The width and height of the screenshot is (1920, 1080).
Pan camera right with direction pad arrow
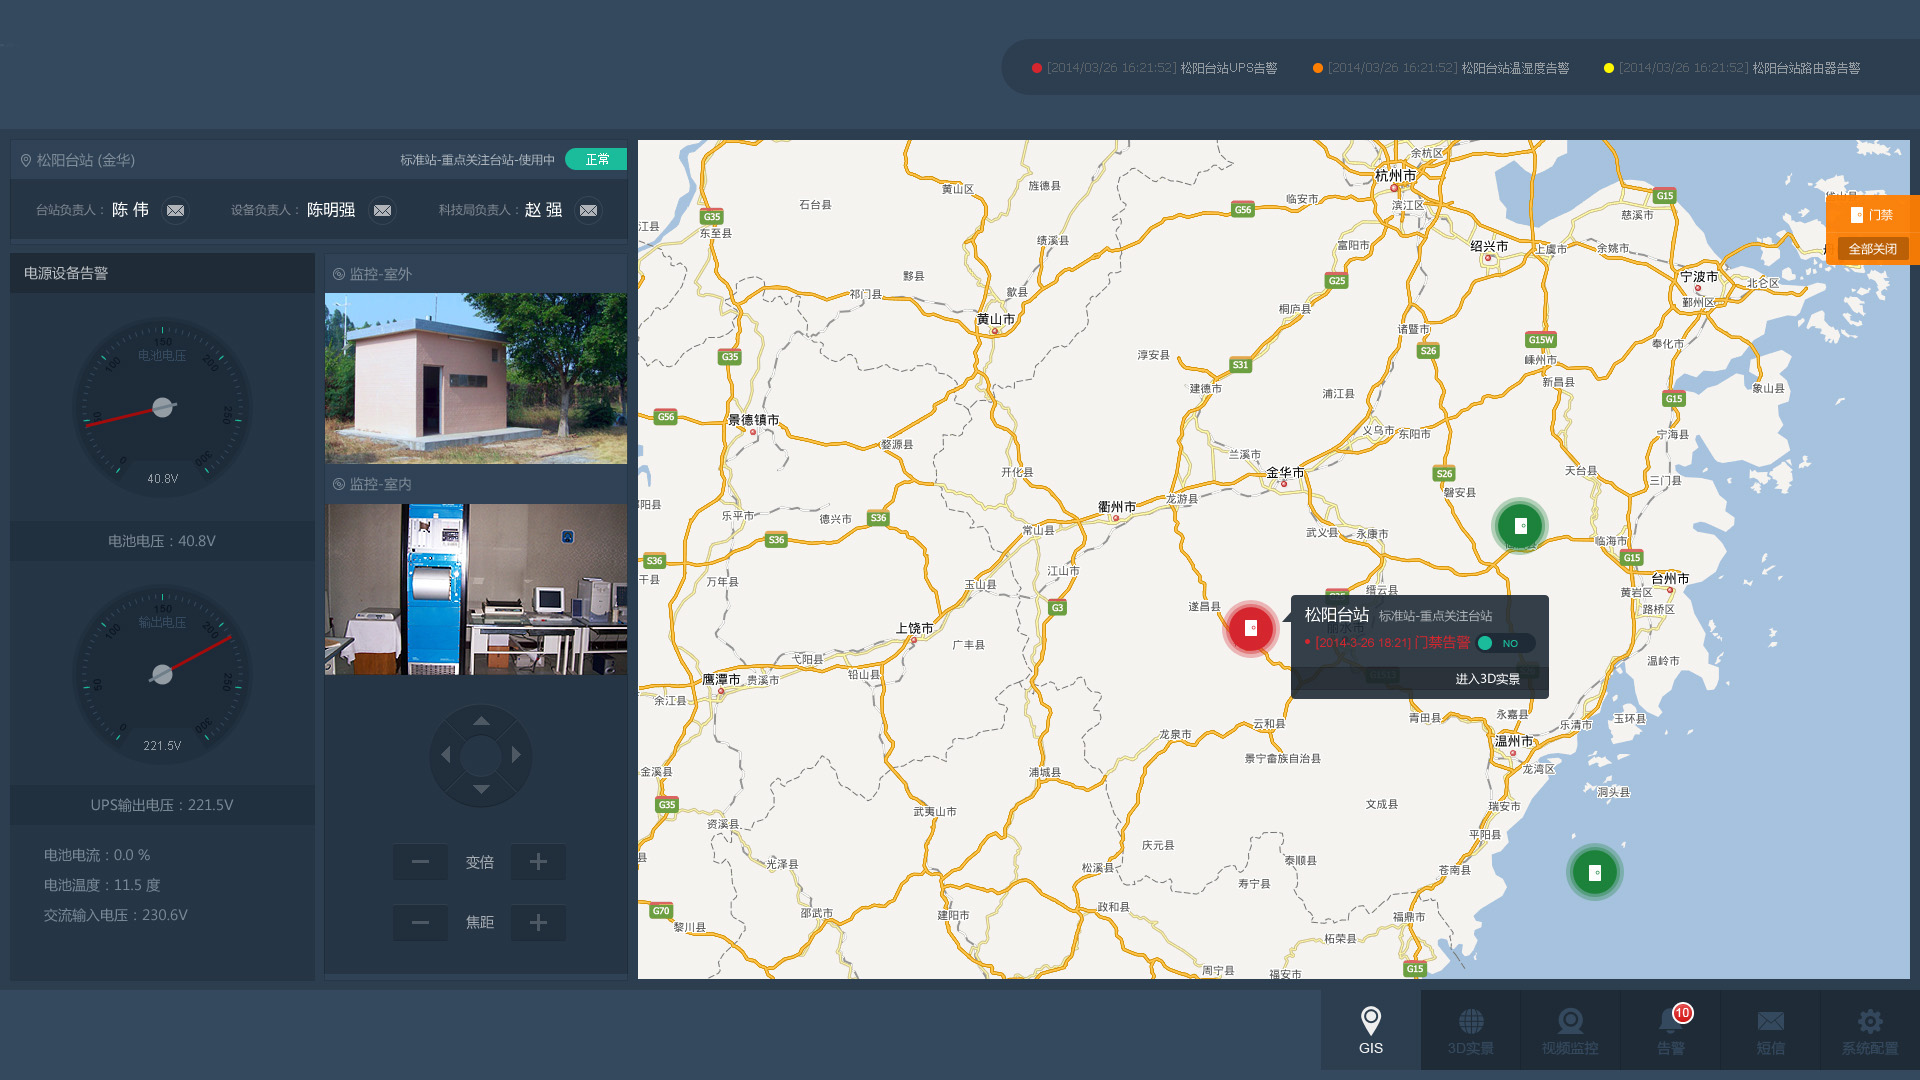tap(516, 756)
